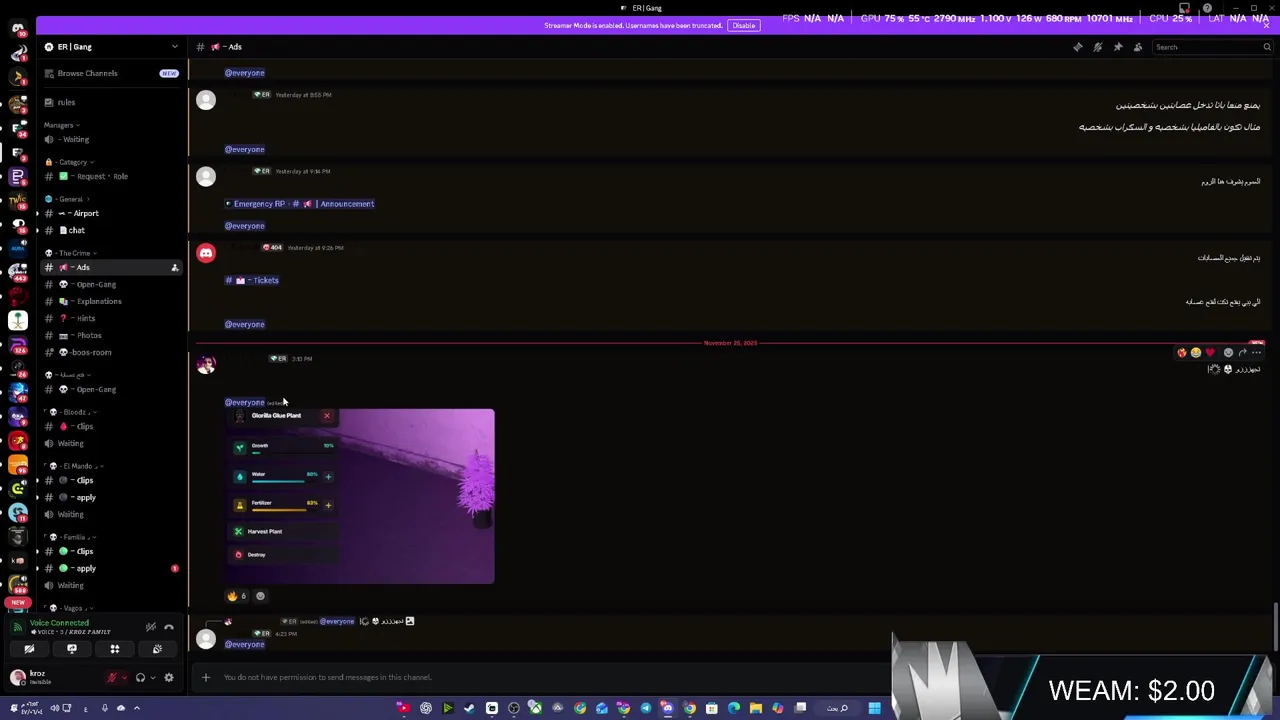
Task: Show pinned messages
Action: (1117, 47)
